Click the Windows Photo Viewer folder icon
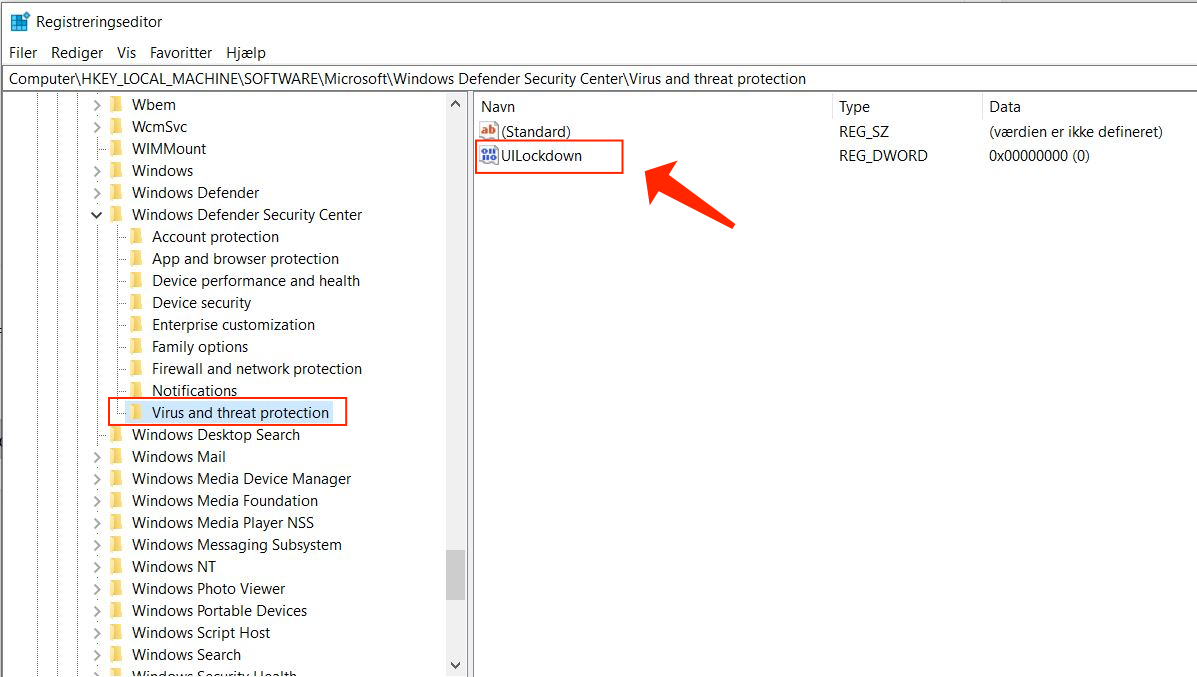 (x=117, y=588)
